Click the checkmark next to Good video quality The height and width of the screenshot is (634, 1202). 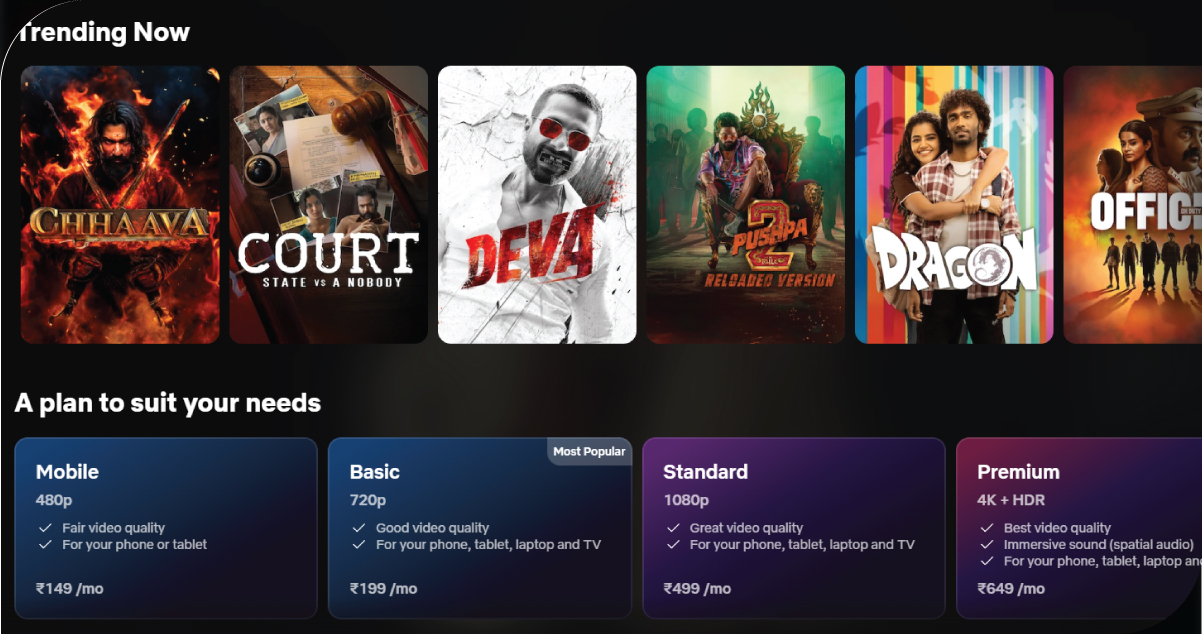[358, 528]
